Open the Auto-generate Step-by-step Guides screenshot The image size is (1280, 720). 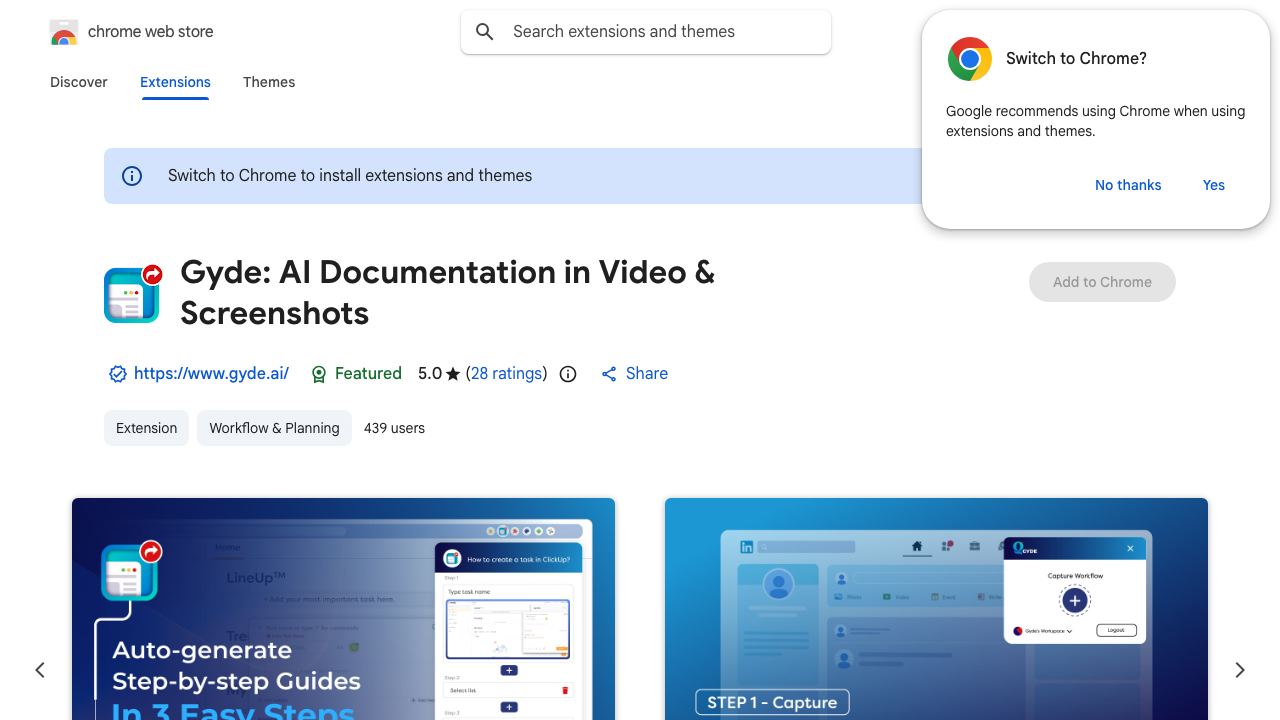343,609
